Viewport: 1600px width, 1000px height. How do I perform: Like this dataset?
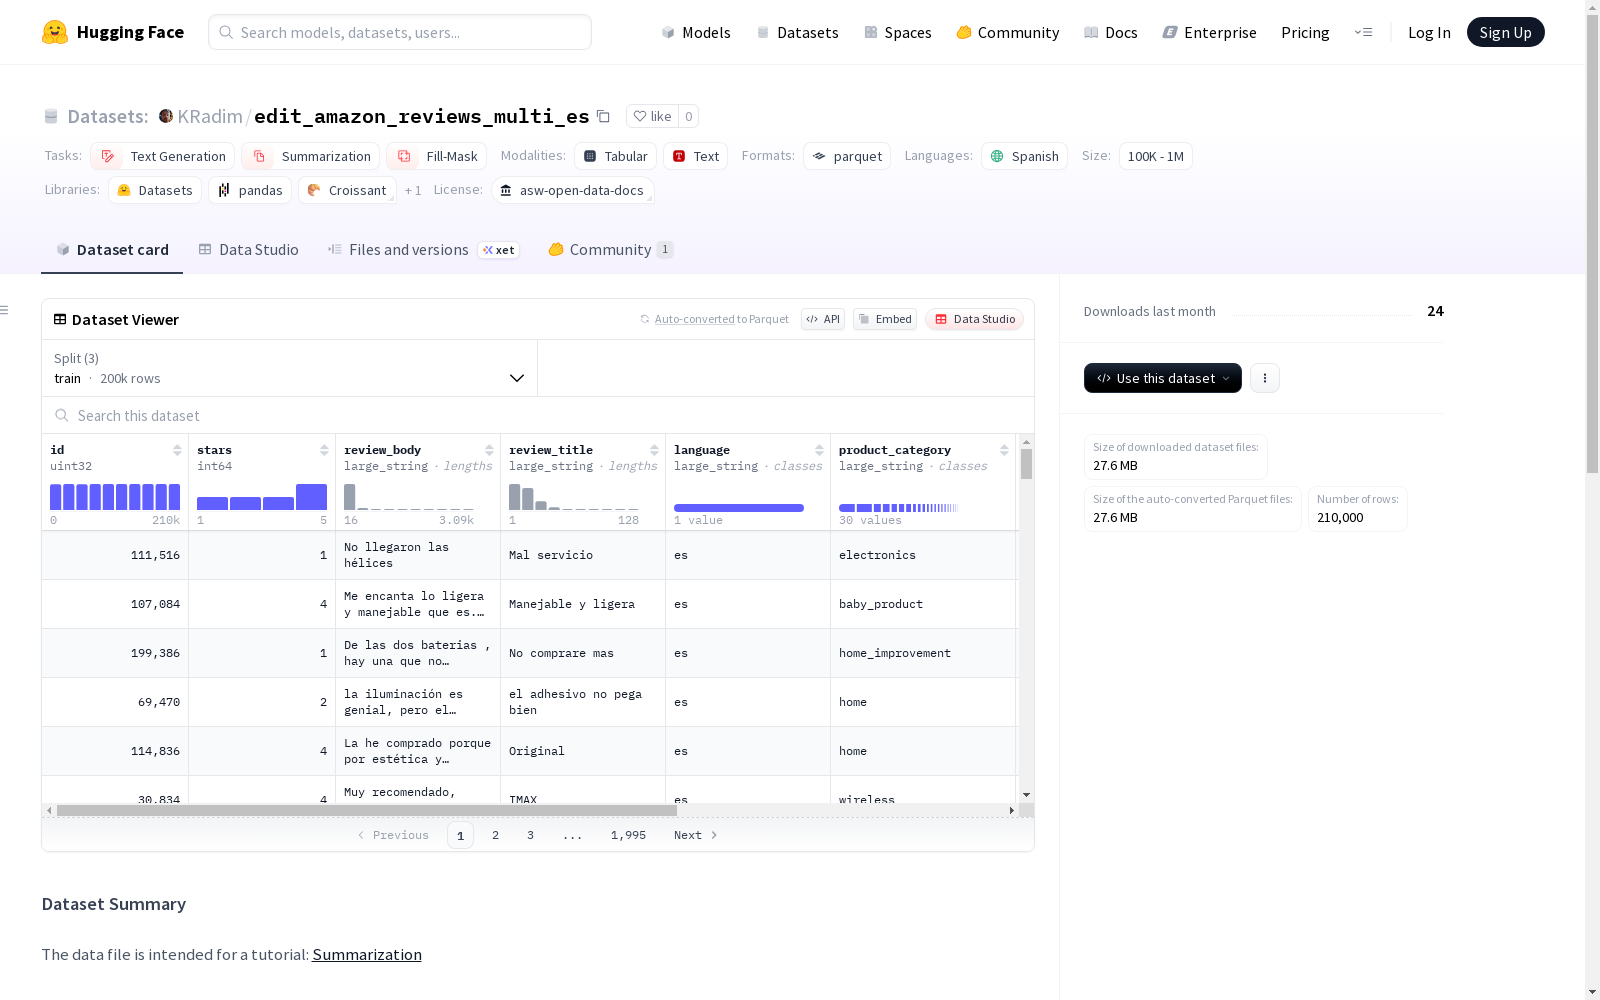click(652, 116)
